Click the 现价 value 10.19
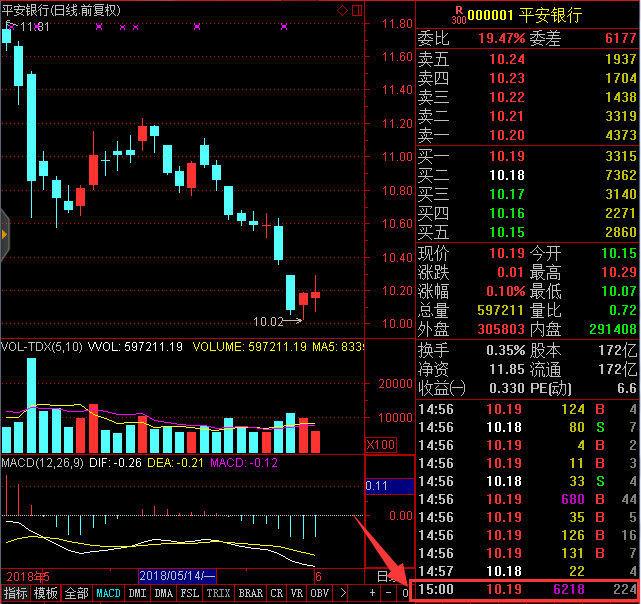 pyautogui.click(x=507, y=253)
